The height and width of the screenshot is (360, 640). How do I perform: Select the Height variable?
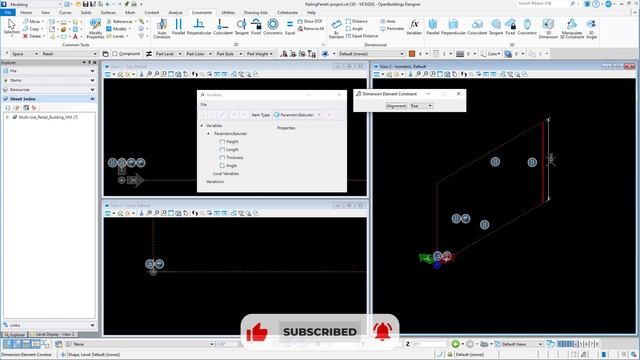pos(232,142)
